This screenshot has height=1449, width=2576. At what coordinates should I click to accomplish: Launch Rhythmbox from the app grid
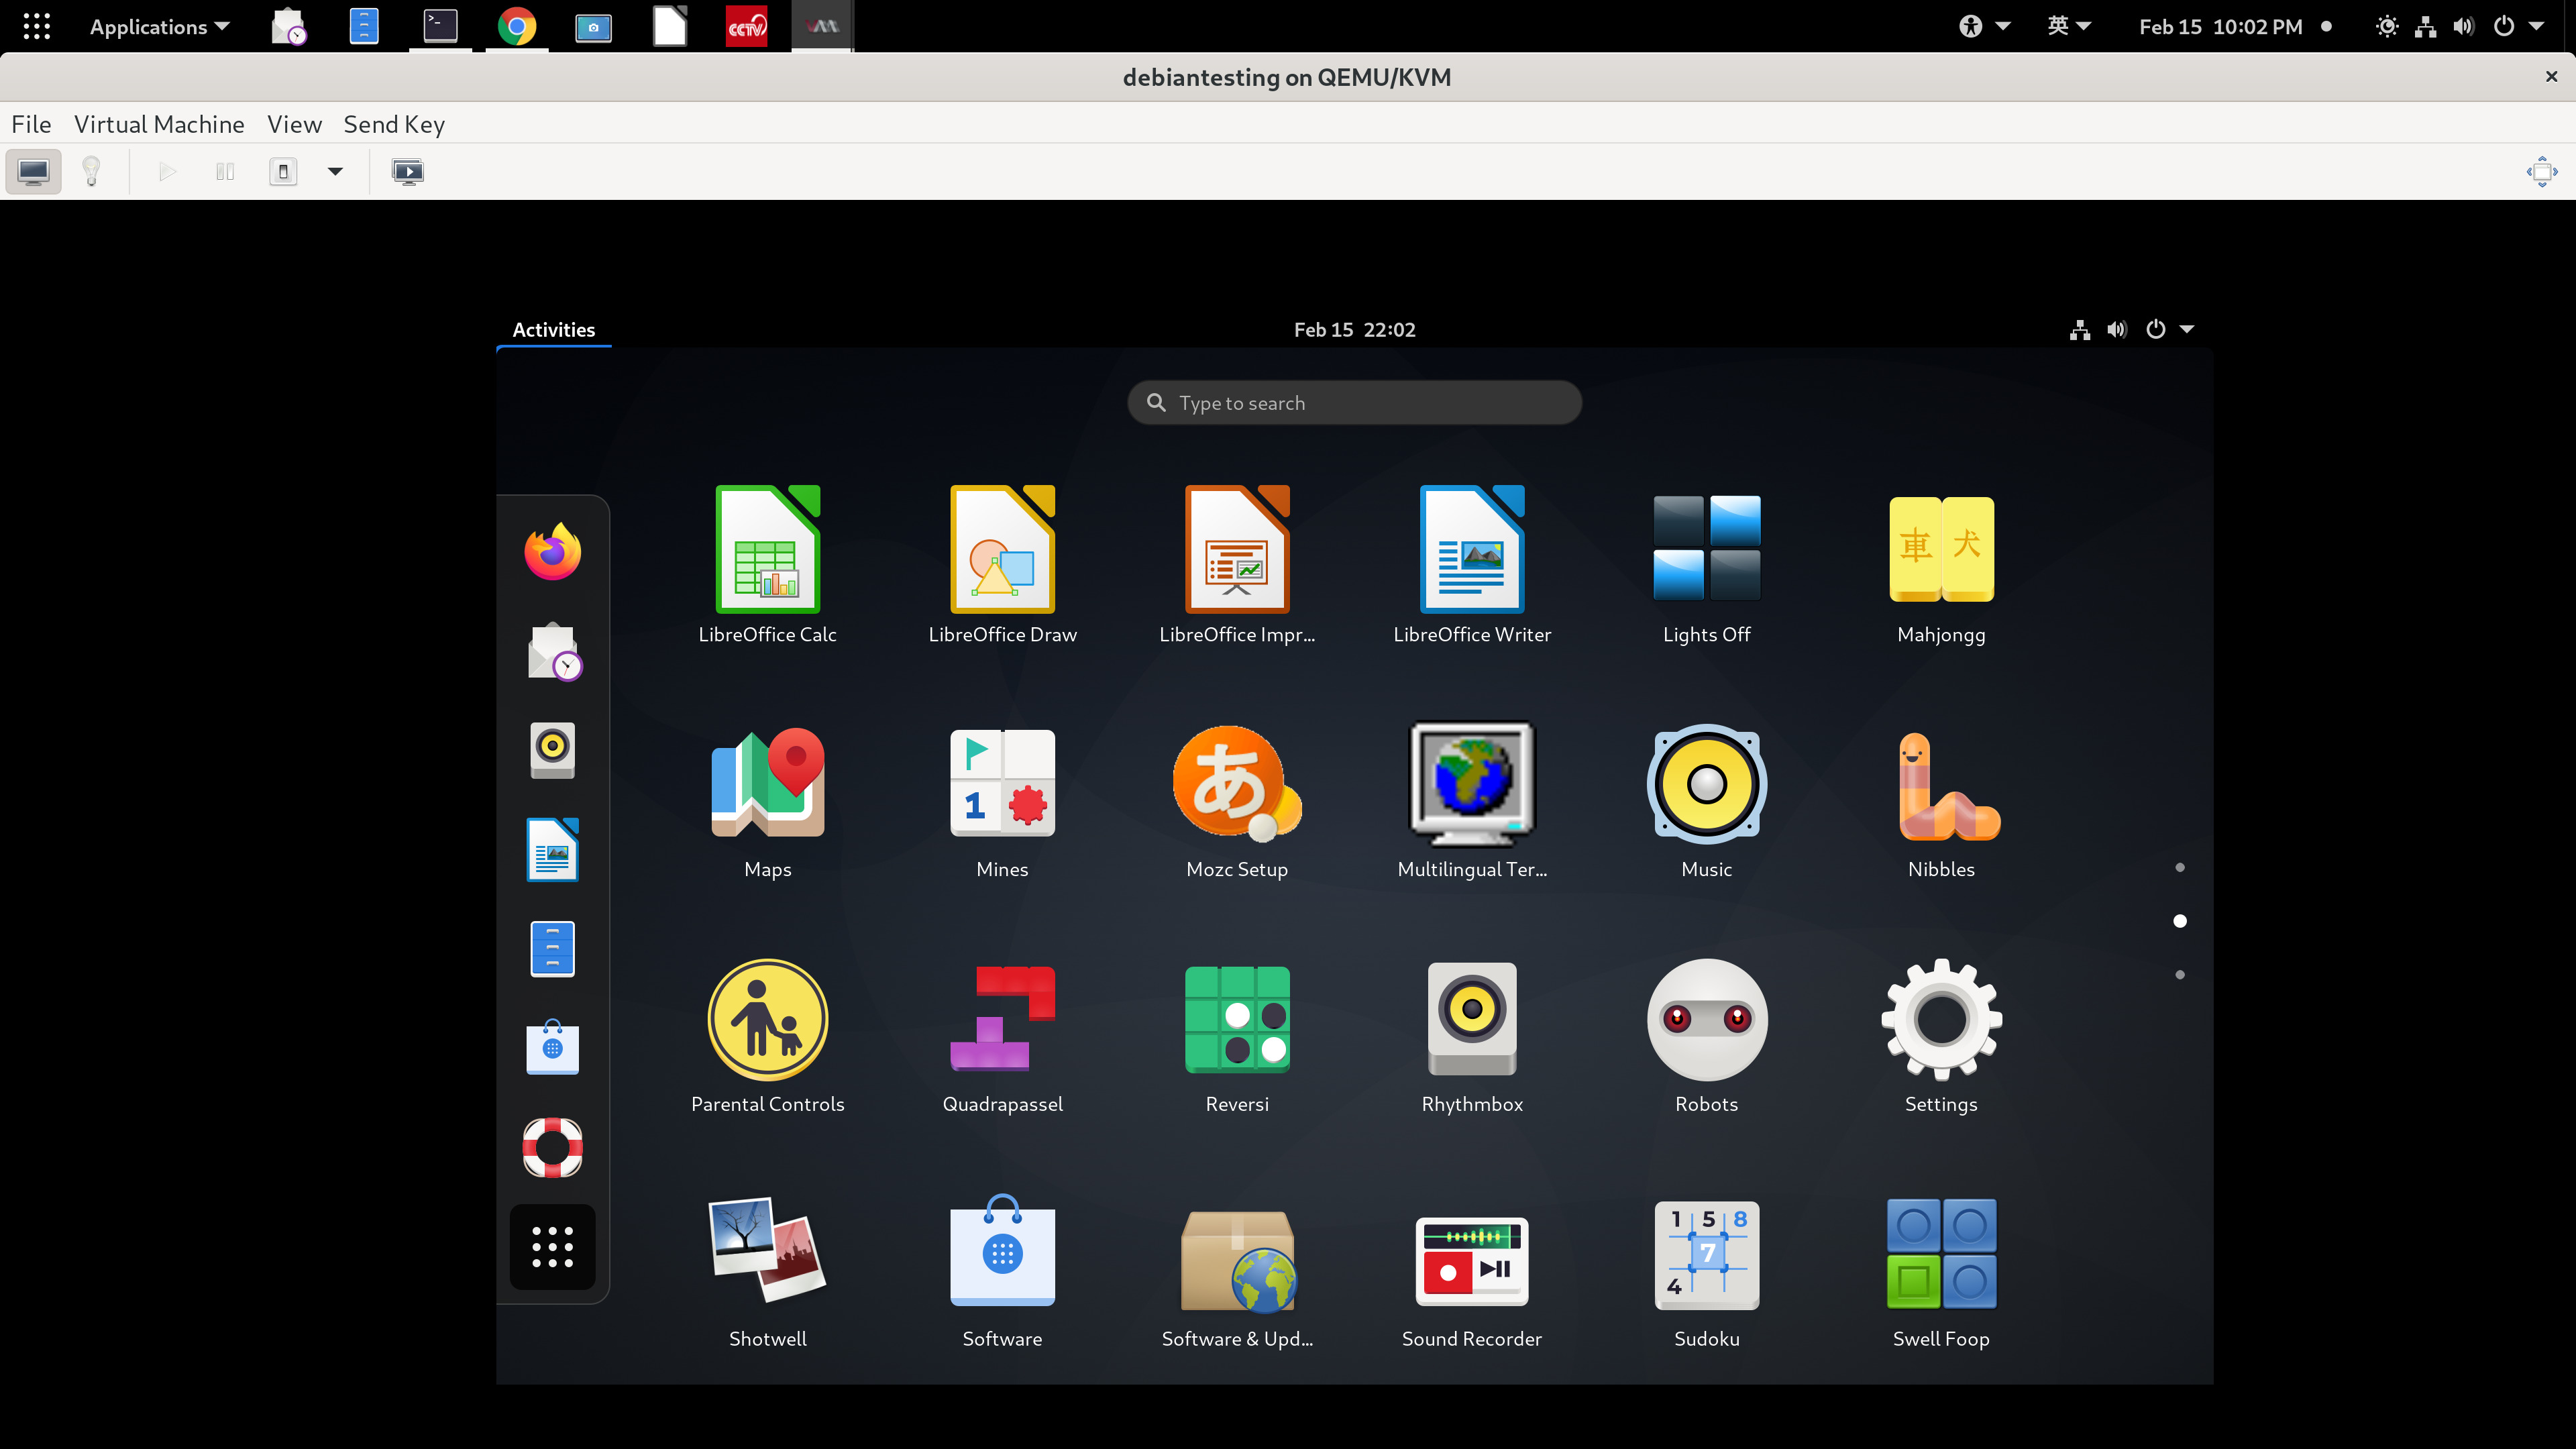[x=1472, y=1035]
